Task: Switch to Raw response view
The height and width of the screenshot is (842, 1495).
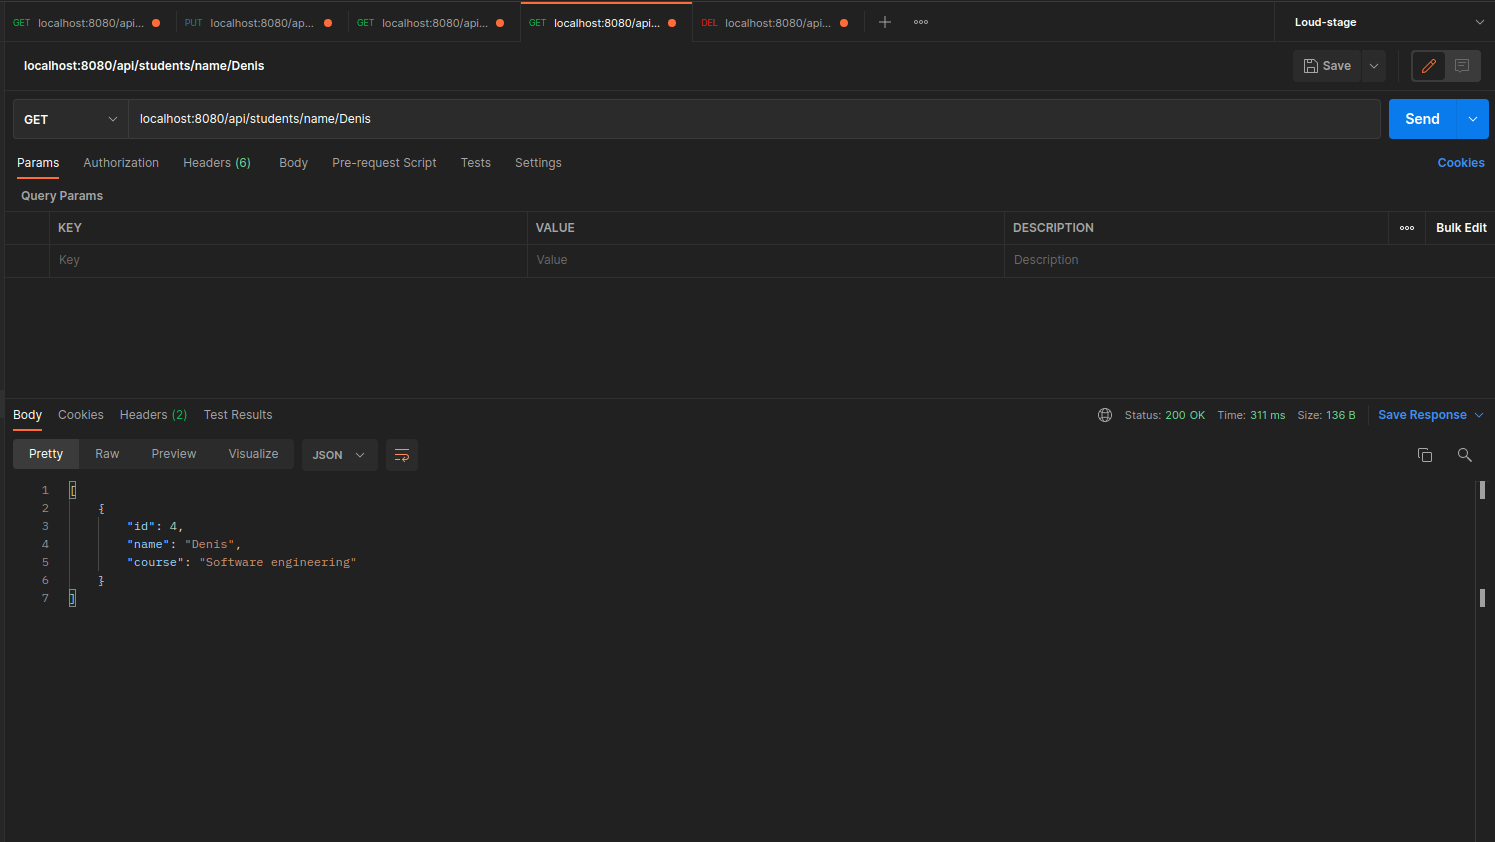Action: (107, 454)
